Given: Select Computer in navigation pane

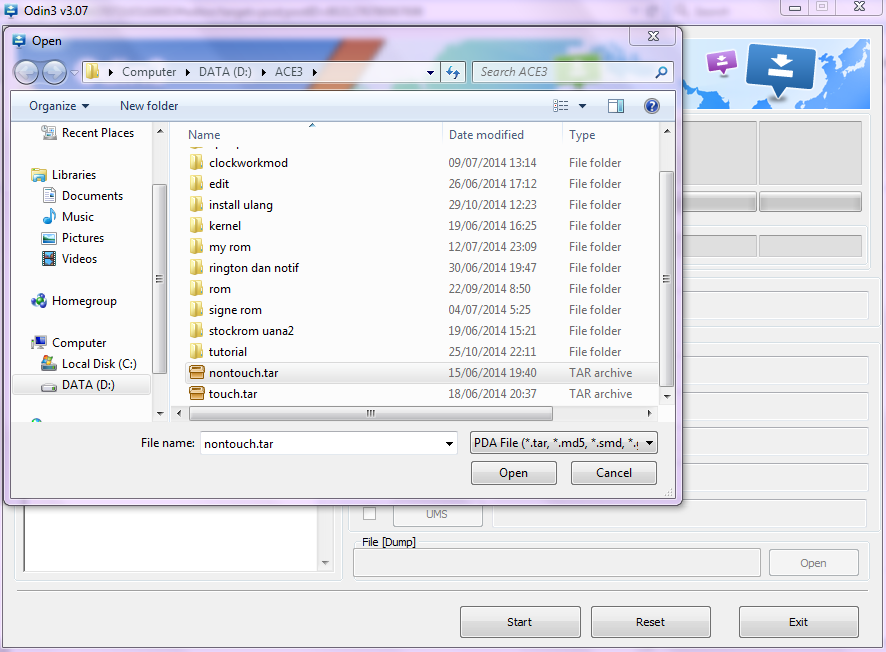Looking at the screenshot, I should click(69, 343).
